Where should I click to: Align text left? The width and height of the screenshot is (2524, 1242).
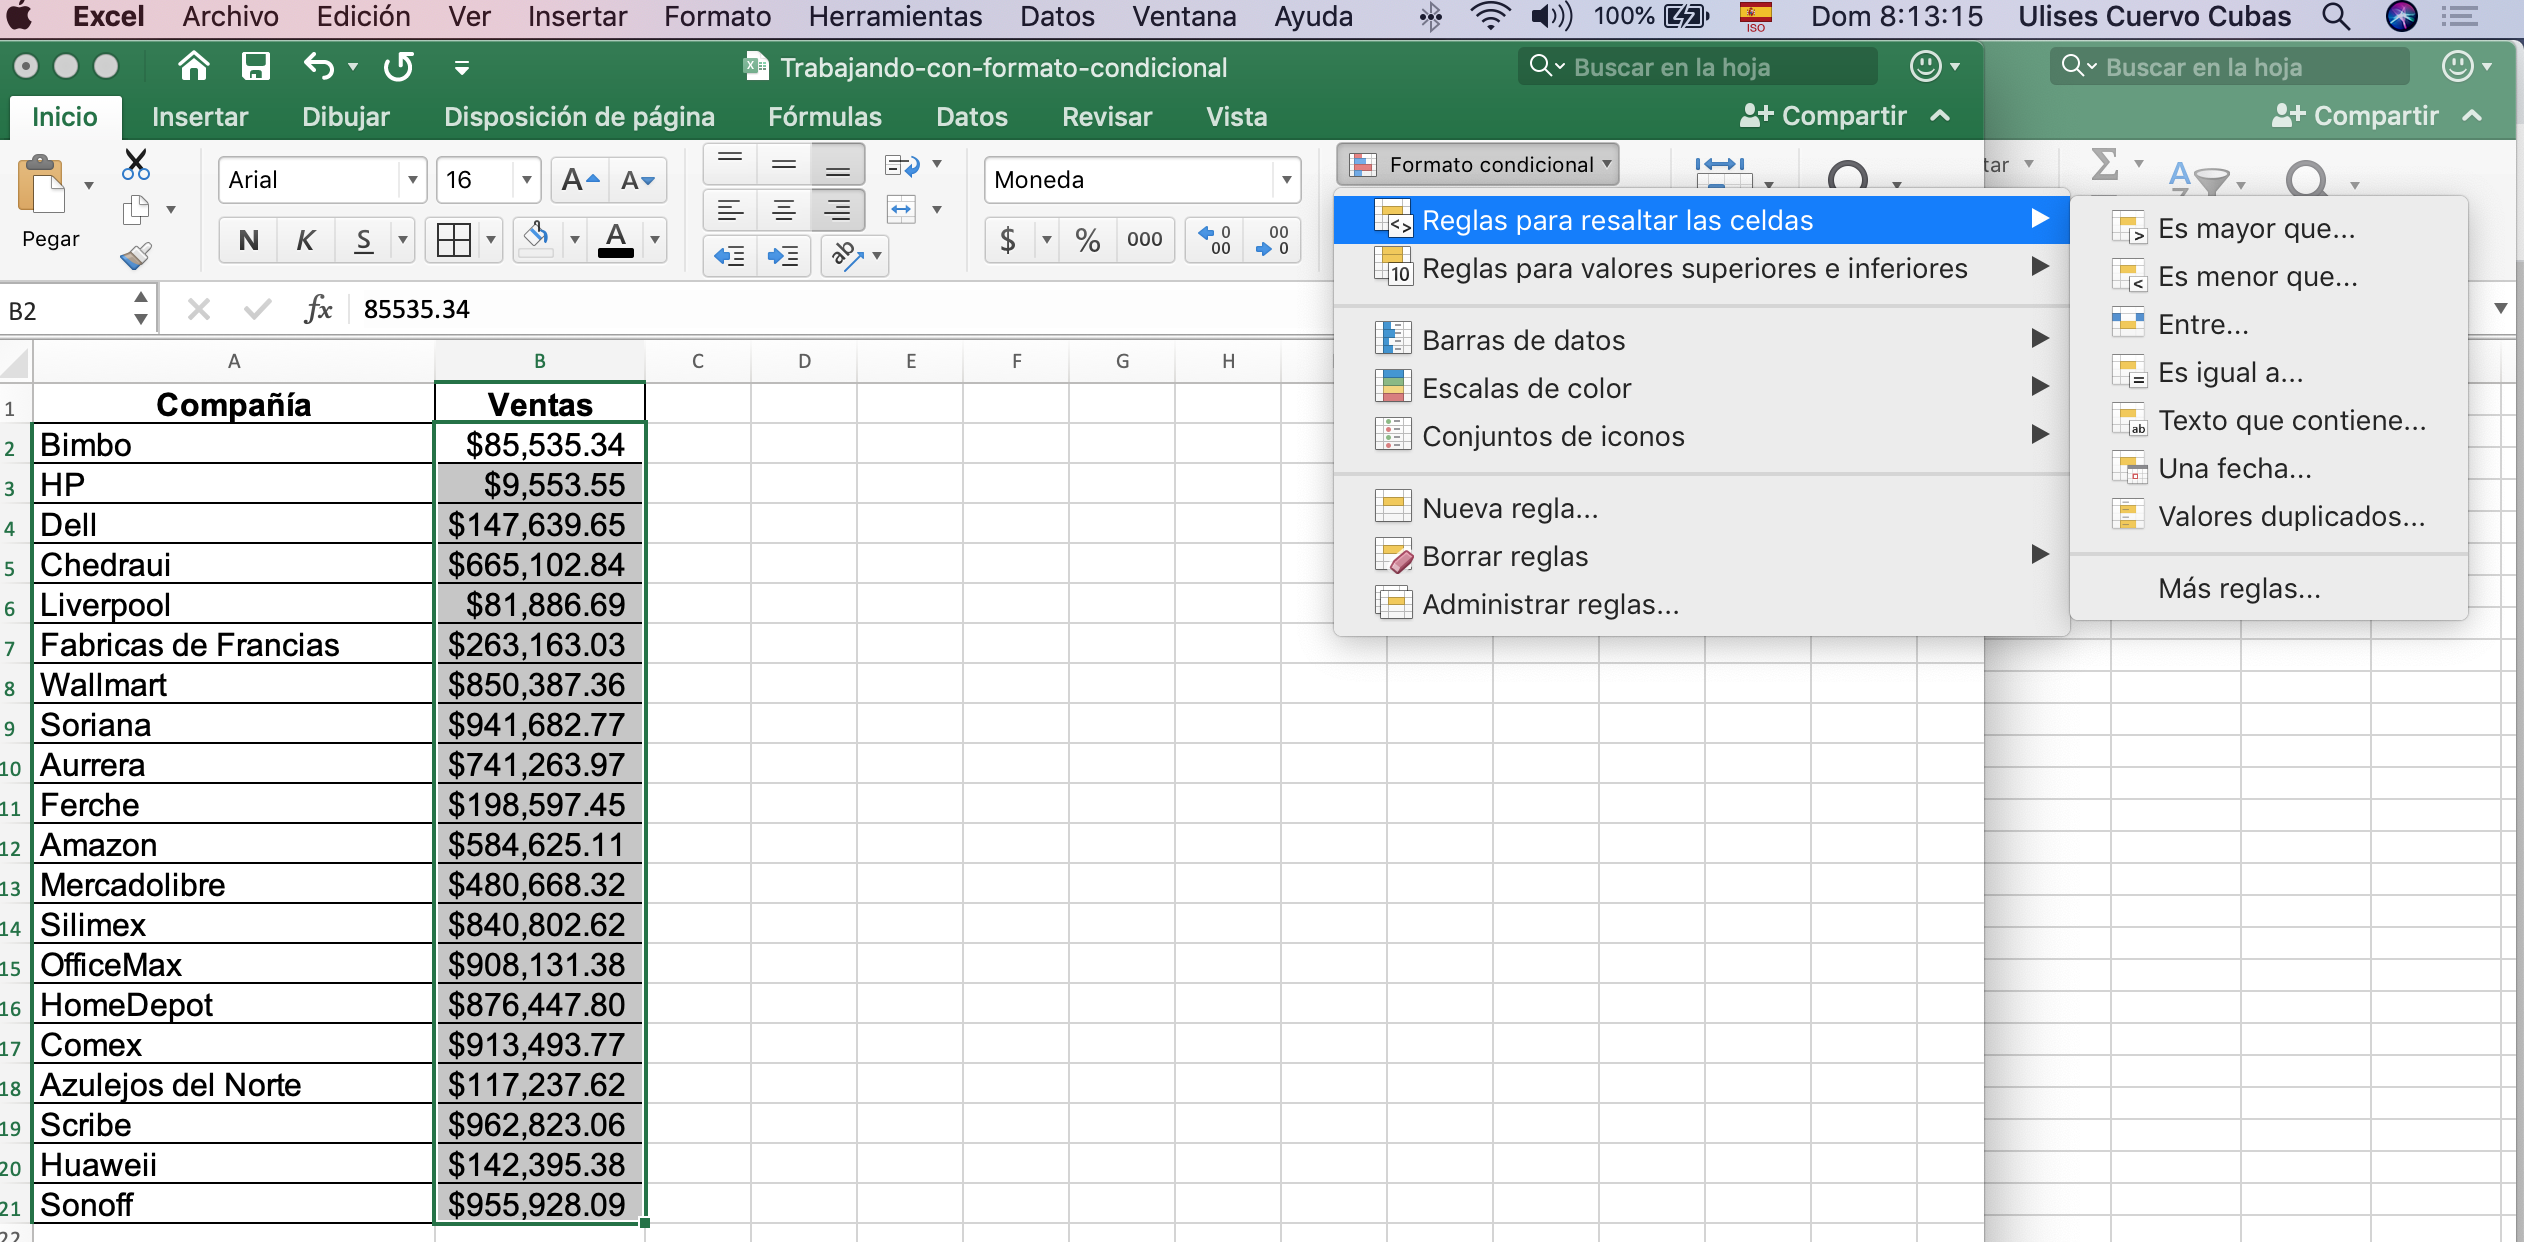[730, 210]
